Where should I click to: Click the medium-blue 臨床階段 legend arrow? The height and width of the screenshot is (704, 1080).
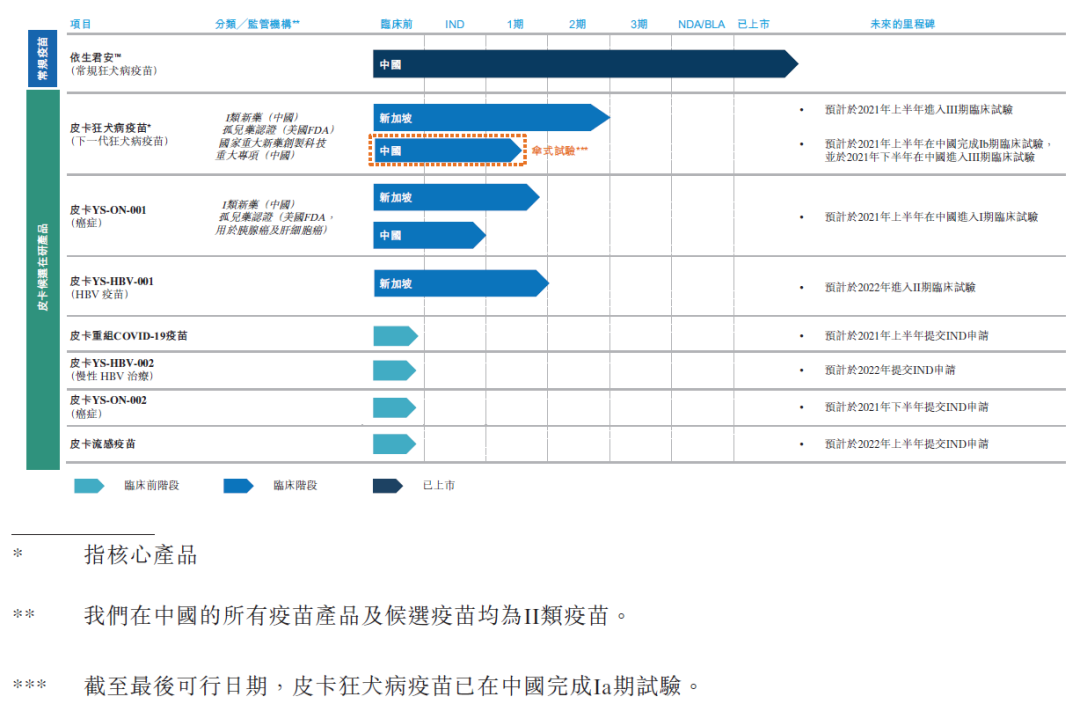pos(238,486)
